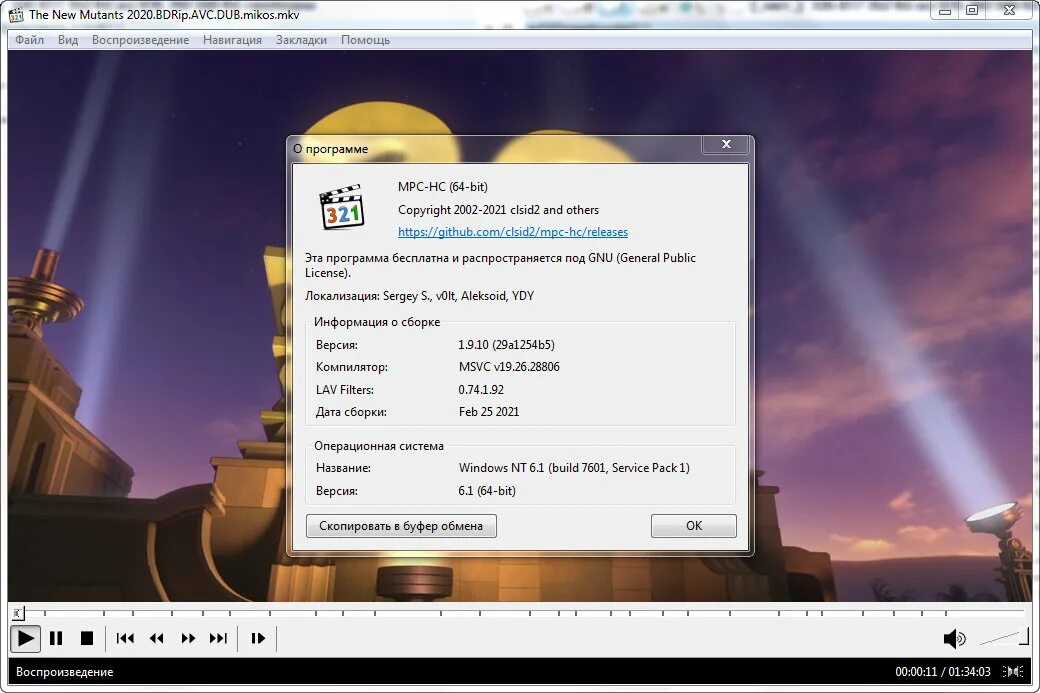The image size is (1040, 693).
Task: Click the version value 1.9.10 (29a1254b5)
Action: point(506,345)
